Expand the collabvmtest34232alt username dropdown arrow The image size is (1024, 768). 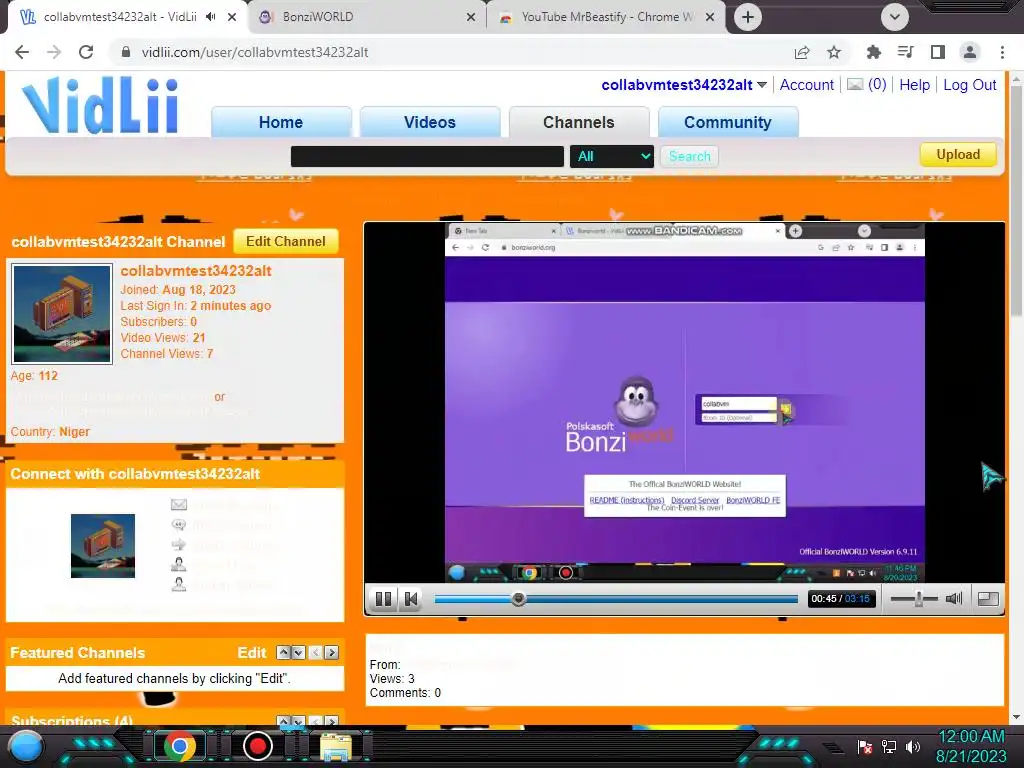coord(761,85)
